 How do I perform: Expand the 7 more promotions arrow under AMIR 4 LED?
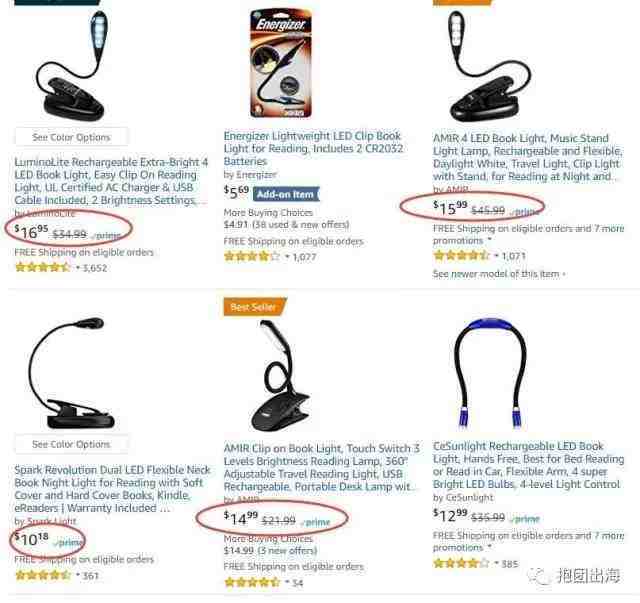click(489, 240)
